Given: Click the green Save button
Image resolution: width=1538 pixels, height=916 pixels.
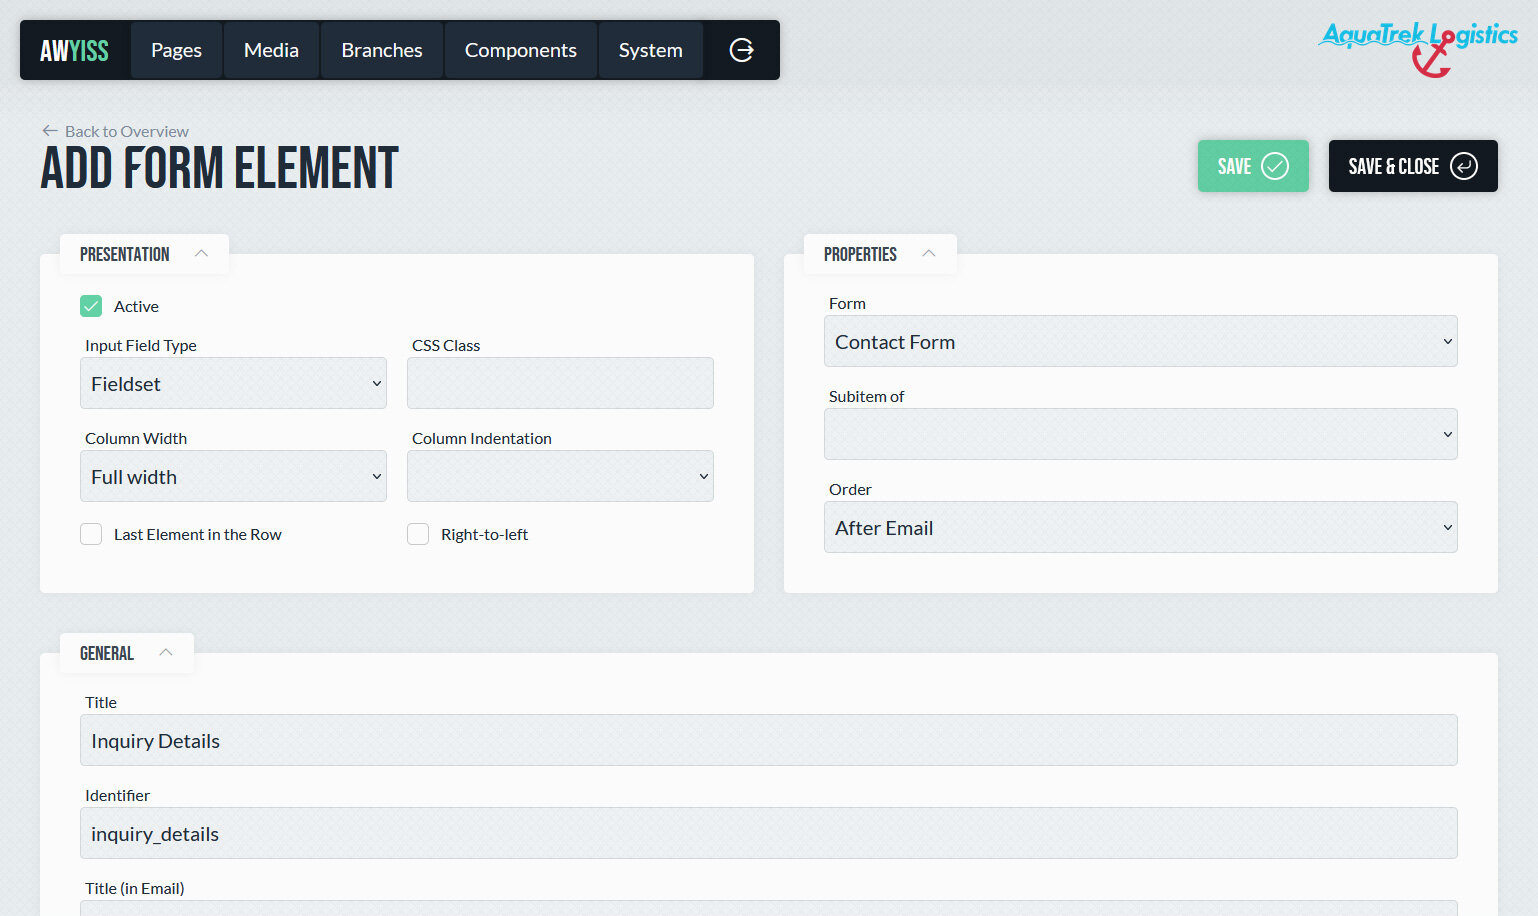Looking at the screenshot, I should pos(1252,166).
